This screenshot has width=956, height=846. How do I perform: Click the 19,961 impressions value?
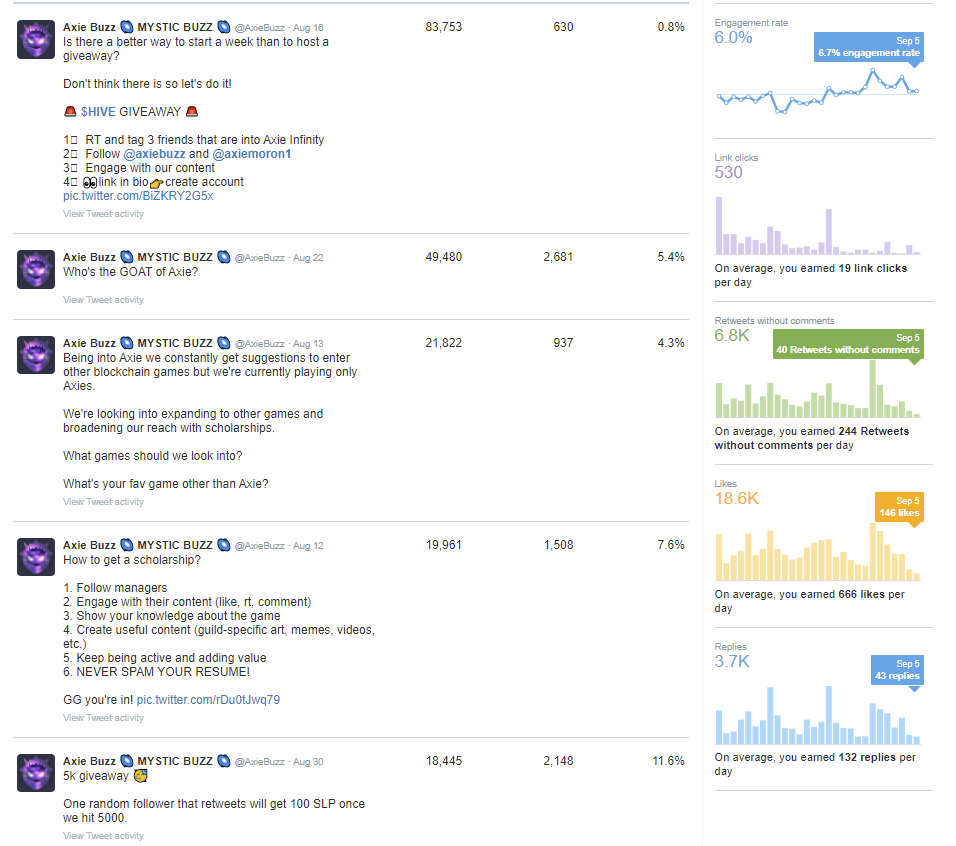(x=444, y=545)
